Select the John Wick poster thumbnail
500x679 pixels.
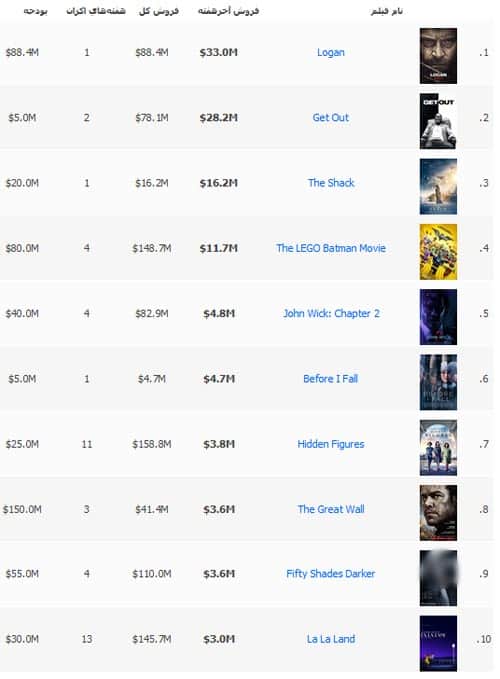pyautogui.click(x=438, y=317)
